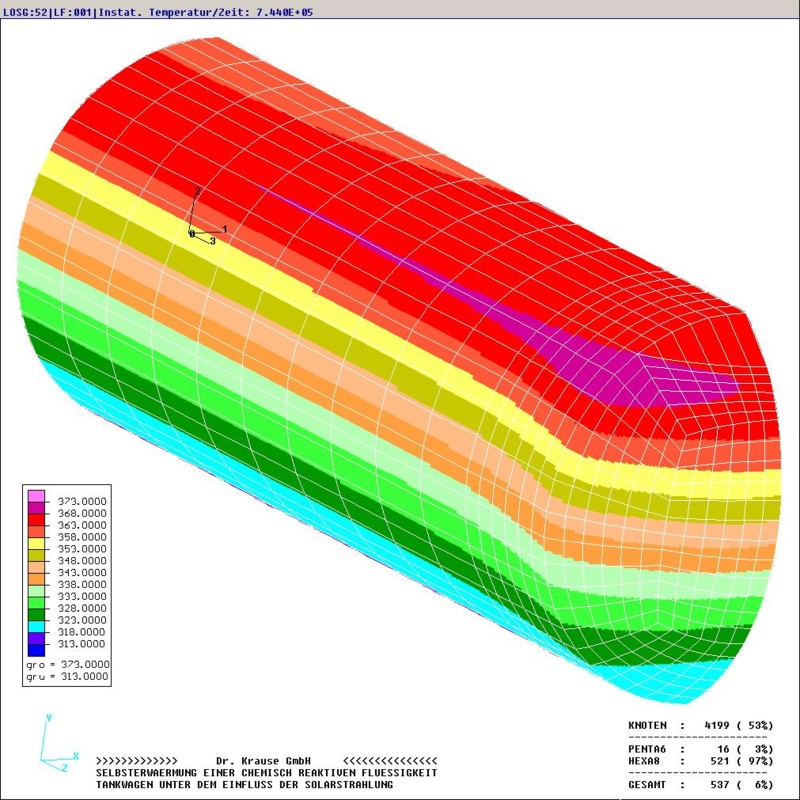Click the 'PENTA6 : 16 ( 3%)' line
The image size is (800, 800).
pyautogui.click(x=701, y=749)
